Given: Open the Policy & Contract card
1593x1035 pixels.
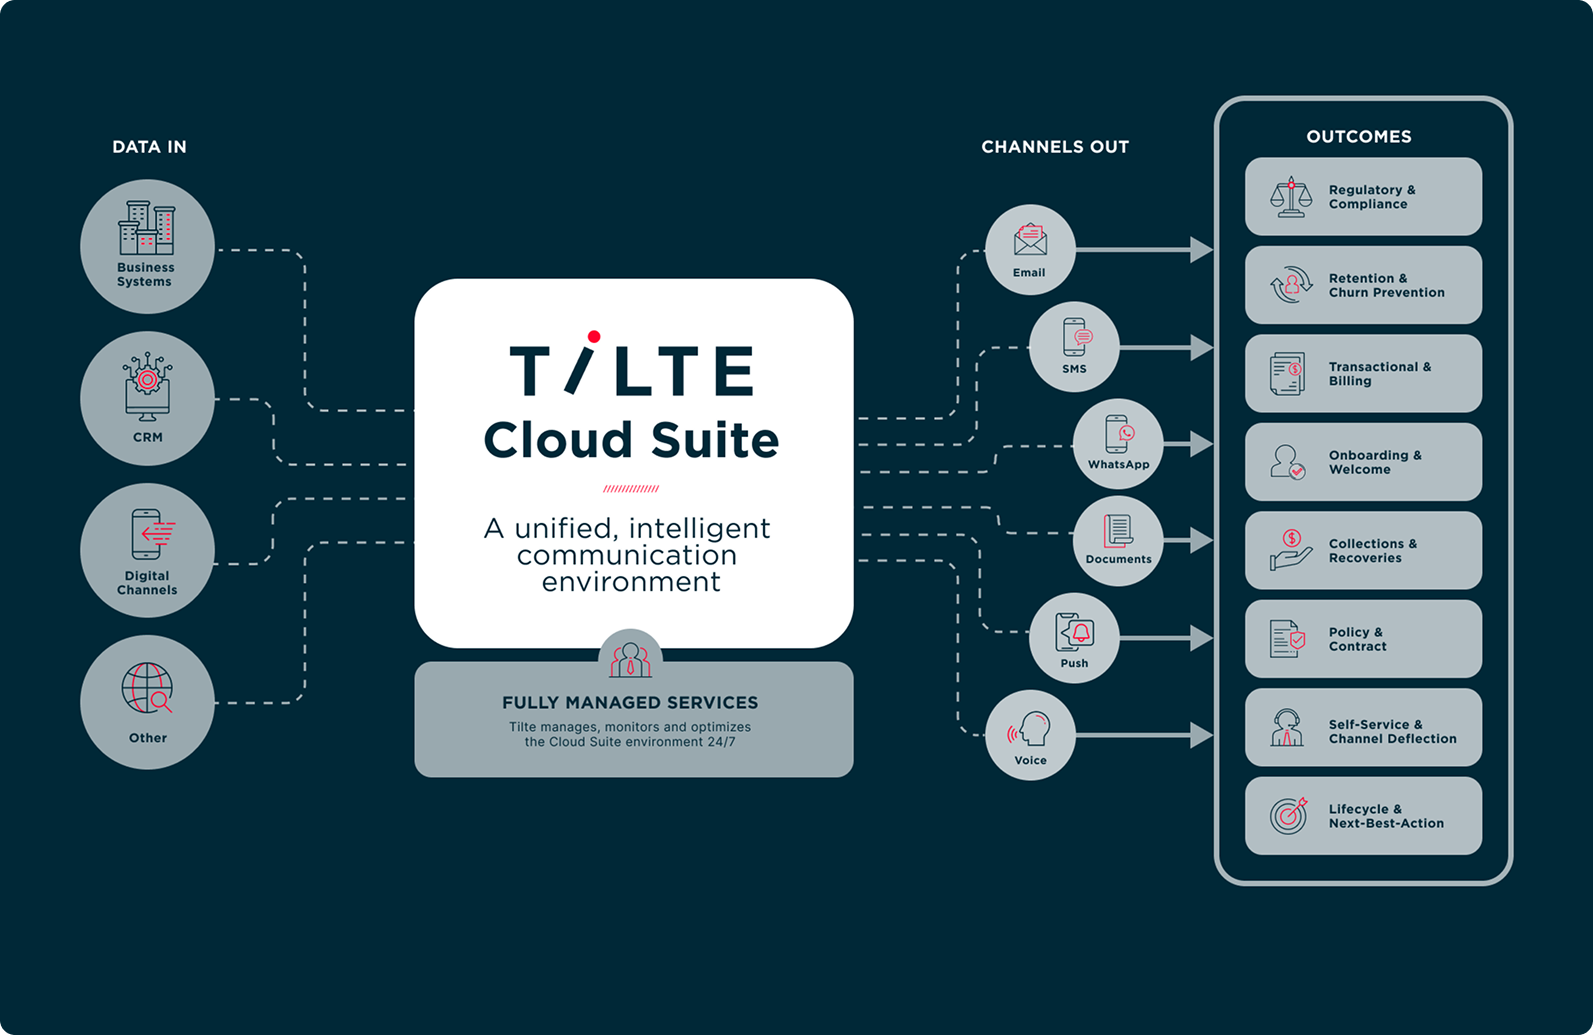Looking at the screenshot, I should pyautogui.click(x=1363, y=639).
